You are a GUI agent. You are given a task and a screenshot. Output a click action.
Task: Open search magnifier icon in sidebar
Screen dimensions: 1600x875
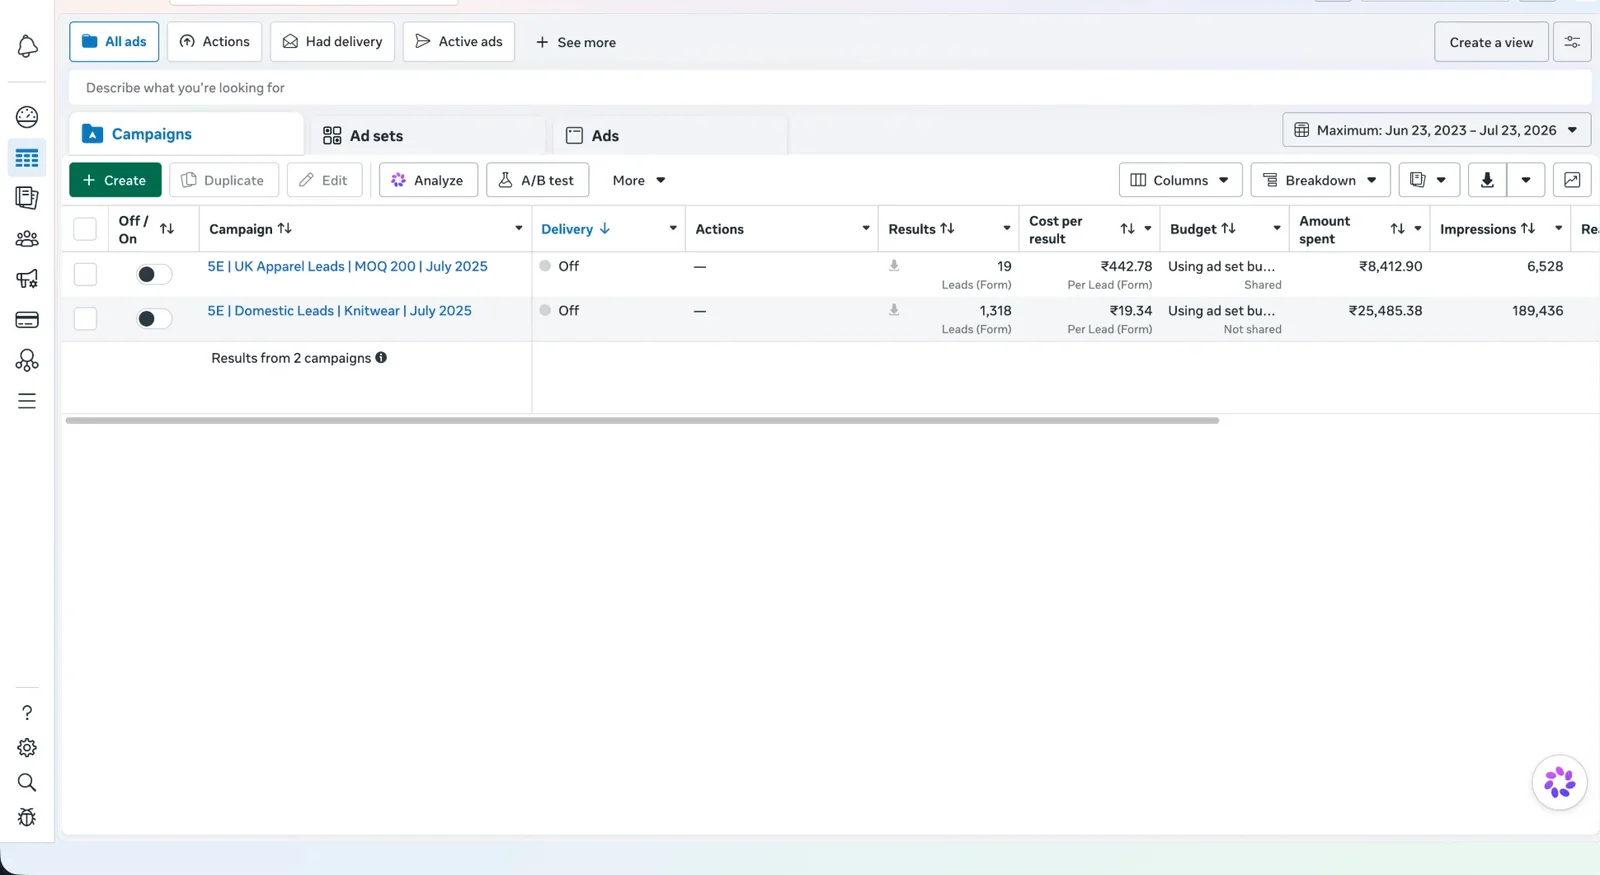[x=27, y=782]
